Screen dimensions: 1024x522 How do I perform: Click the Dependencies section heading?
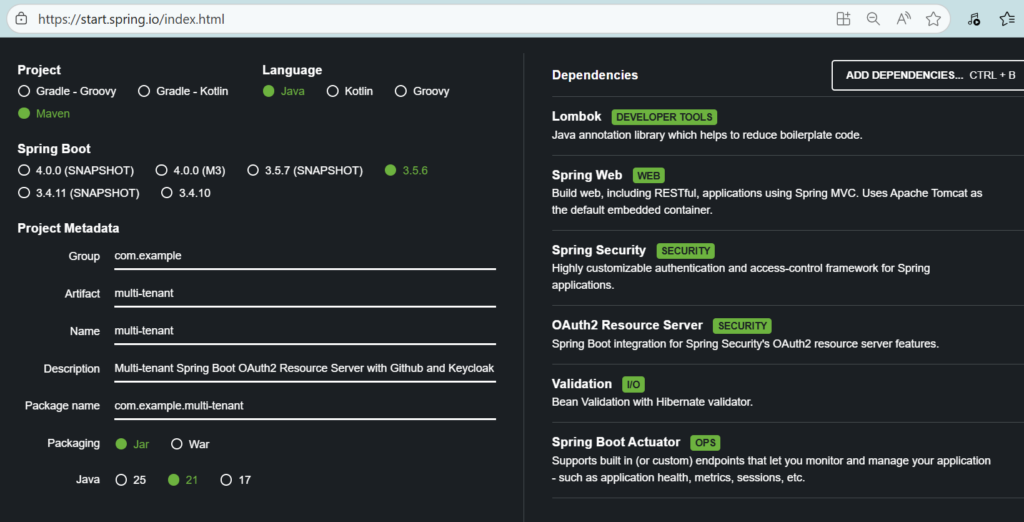595,75
